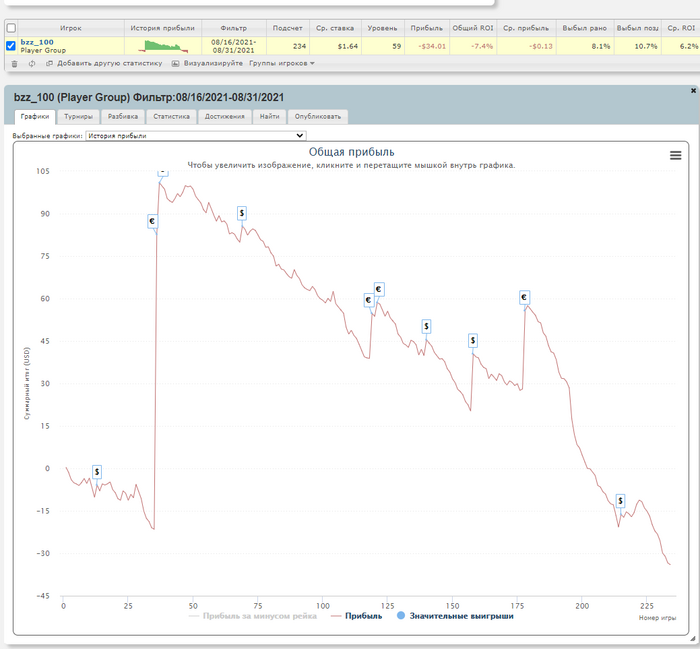Switch to the Статистика tab
Image resolution: width=700 pixels, height=649 pixels.
171,116
